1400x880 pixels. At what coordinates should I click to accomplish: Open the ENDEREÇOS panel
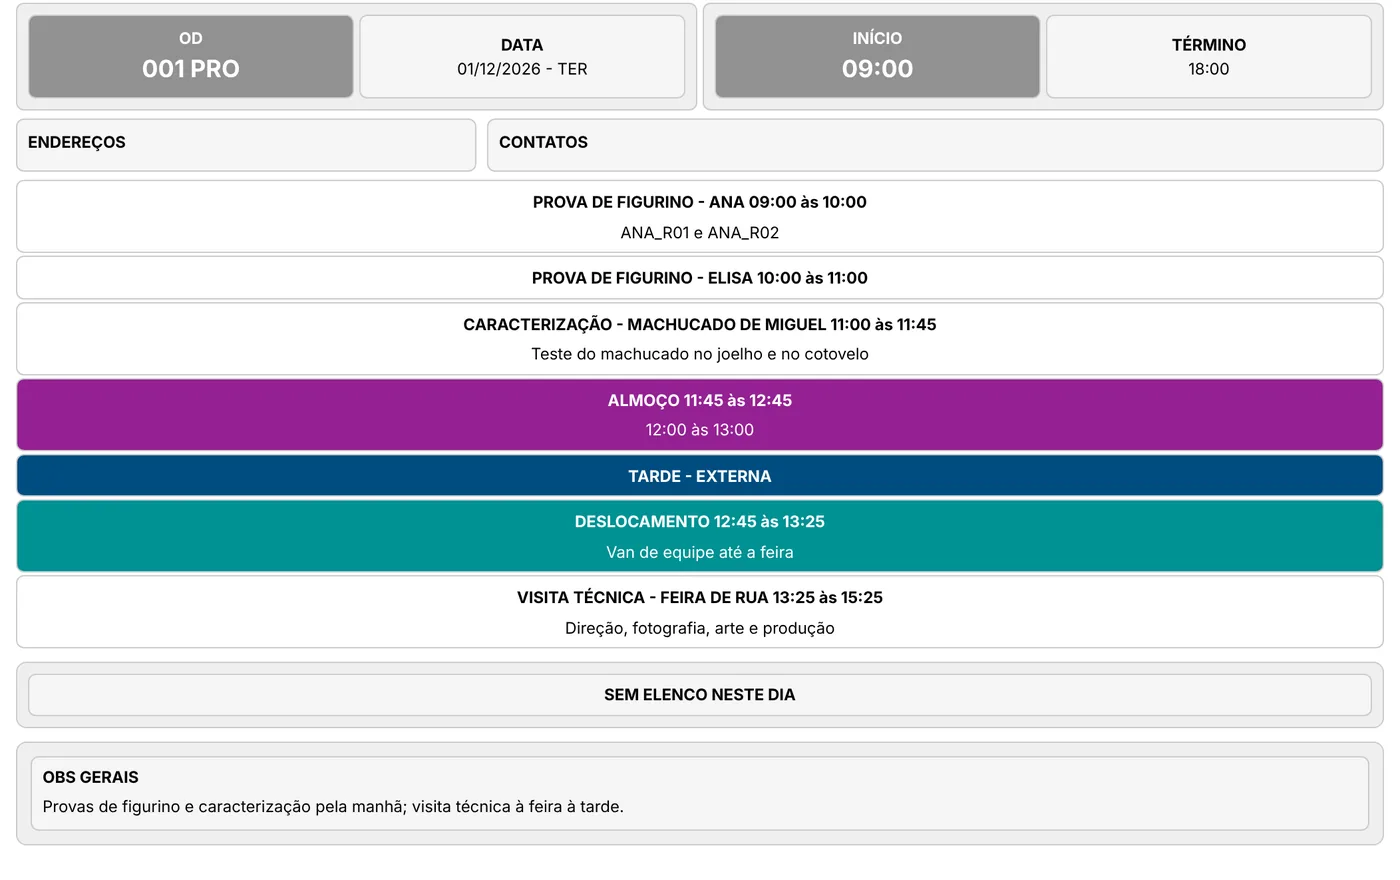246,145
